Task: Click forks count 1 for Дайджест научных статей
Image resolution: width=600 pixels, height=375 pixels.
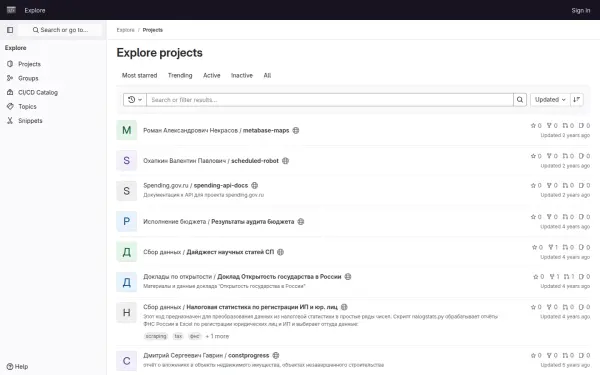Action: tap(553, 247)
